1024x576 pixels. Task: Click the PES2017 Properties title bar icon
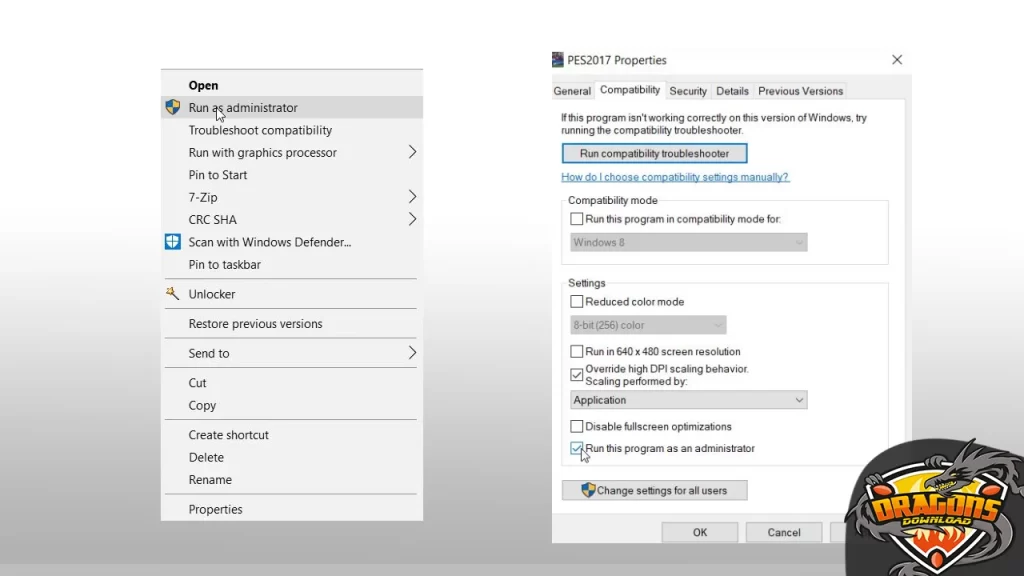(558, 60)
